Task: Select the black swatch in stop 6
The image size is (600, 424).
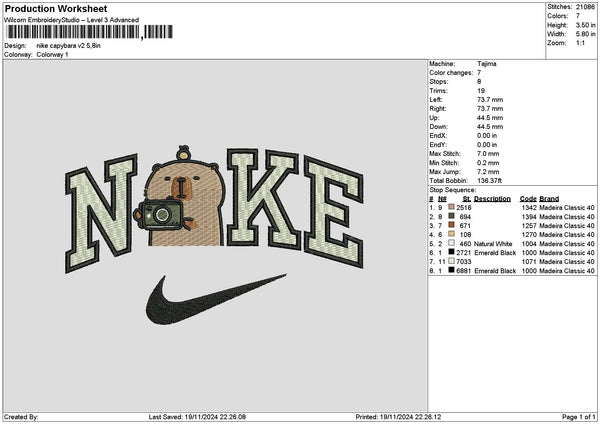Action: (x=452, y=252)
